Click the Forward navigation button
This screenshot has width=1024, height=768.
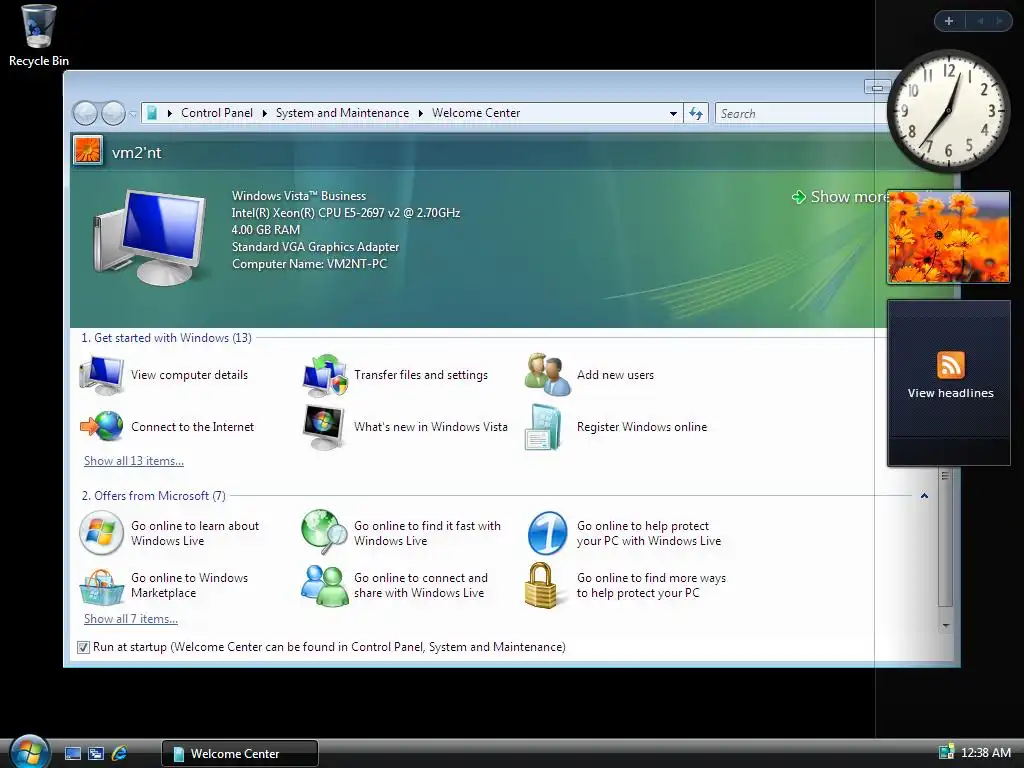pos(113,114)
